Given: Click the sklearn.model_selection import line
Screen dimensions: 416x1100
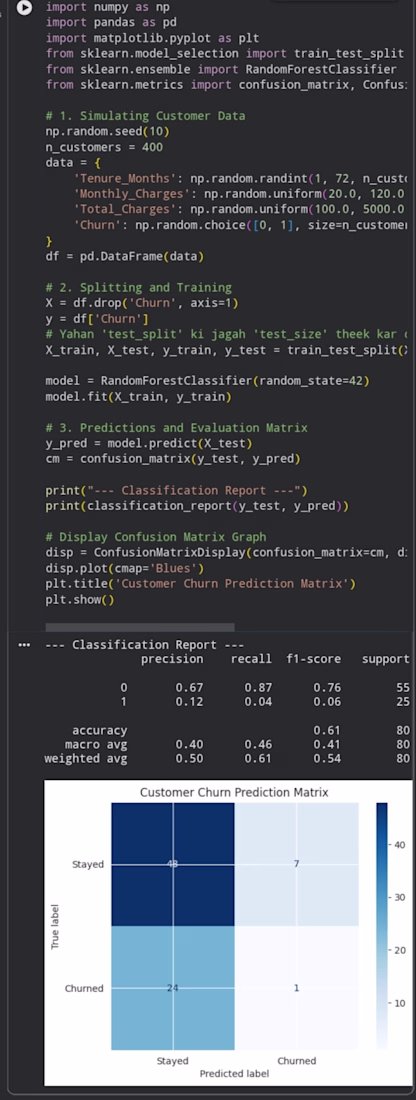Looking at the screenshot, I should [224, 53].
